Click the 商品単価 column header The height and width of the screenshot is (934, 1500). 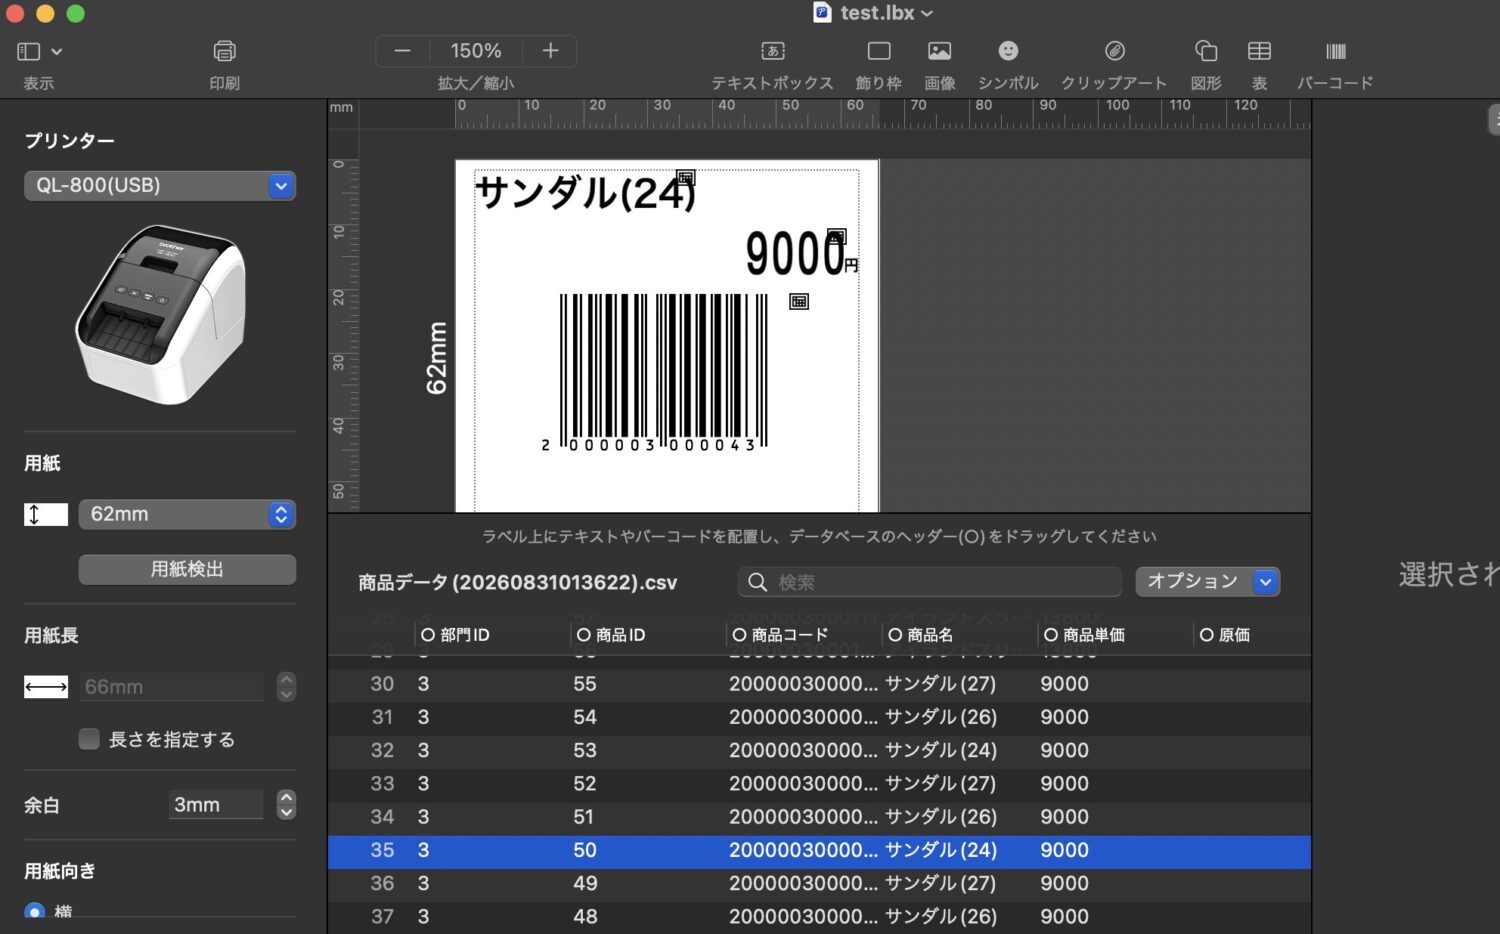(1084, 635)
